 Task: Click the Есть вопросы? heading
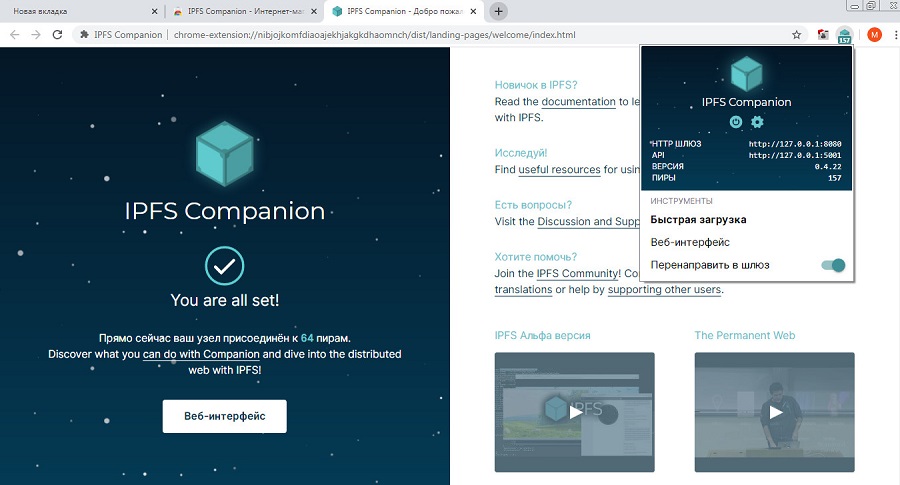coord(533,205)
